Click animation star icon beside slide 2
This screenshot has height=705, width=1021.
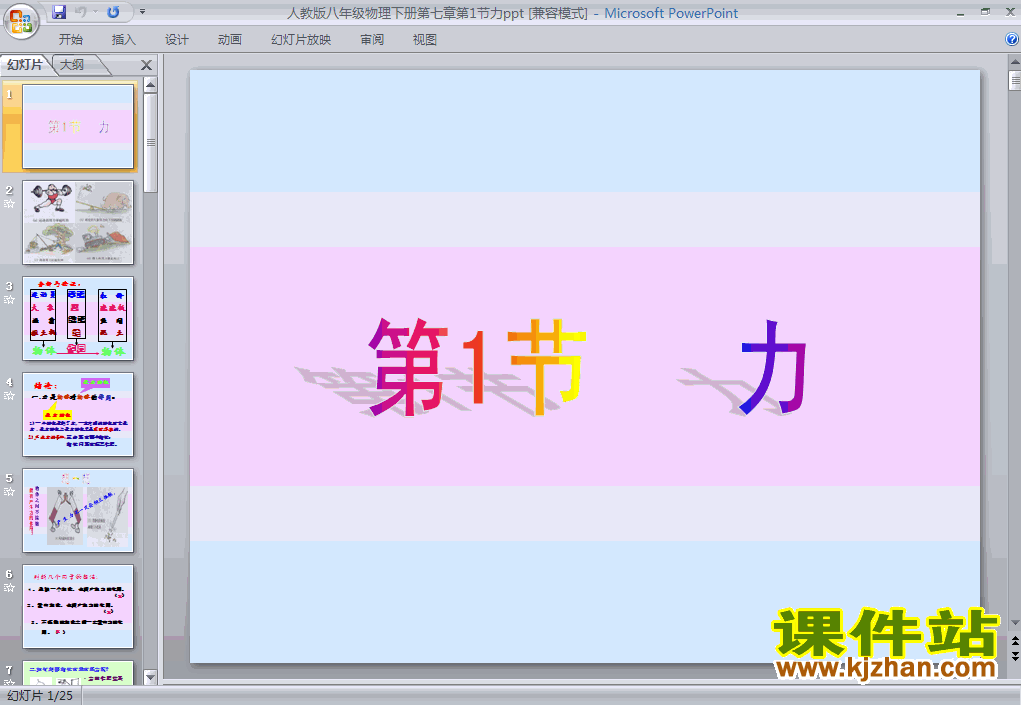(9, 204)
